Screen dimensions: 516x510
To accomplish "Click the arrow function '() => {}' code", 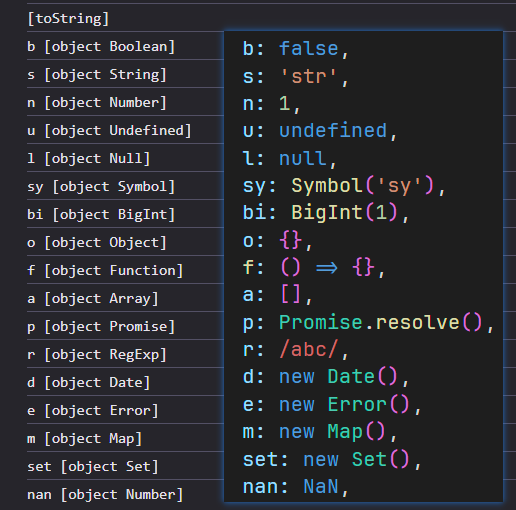I will [x=328, y=267].
